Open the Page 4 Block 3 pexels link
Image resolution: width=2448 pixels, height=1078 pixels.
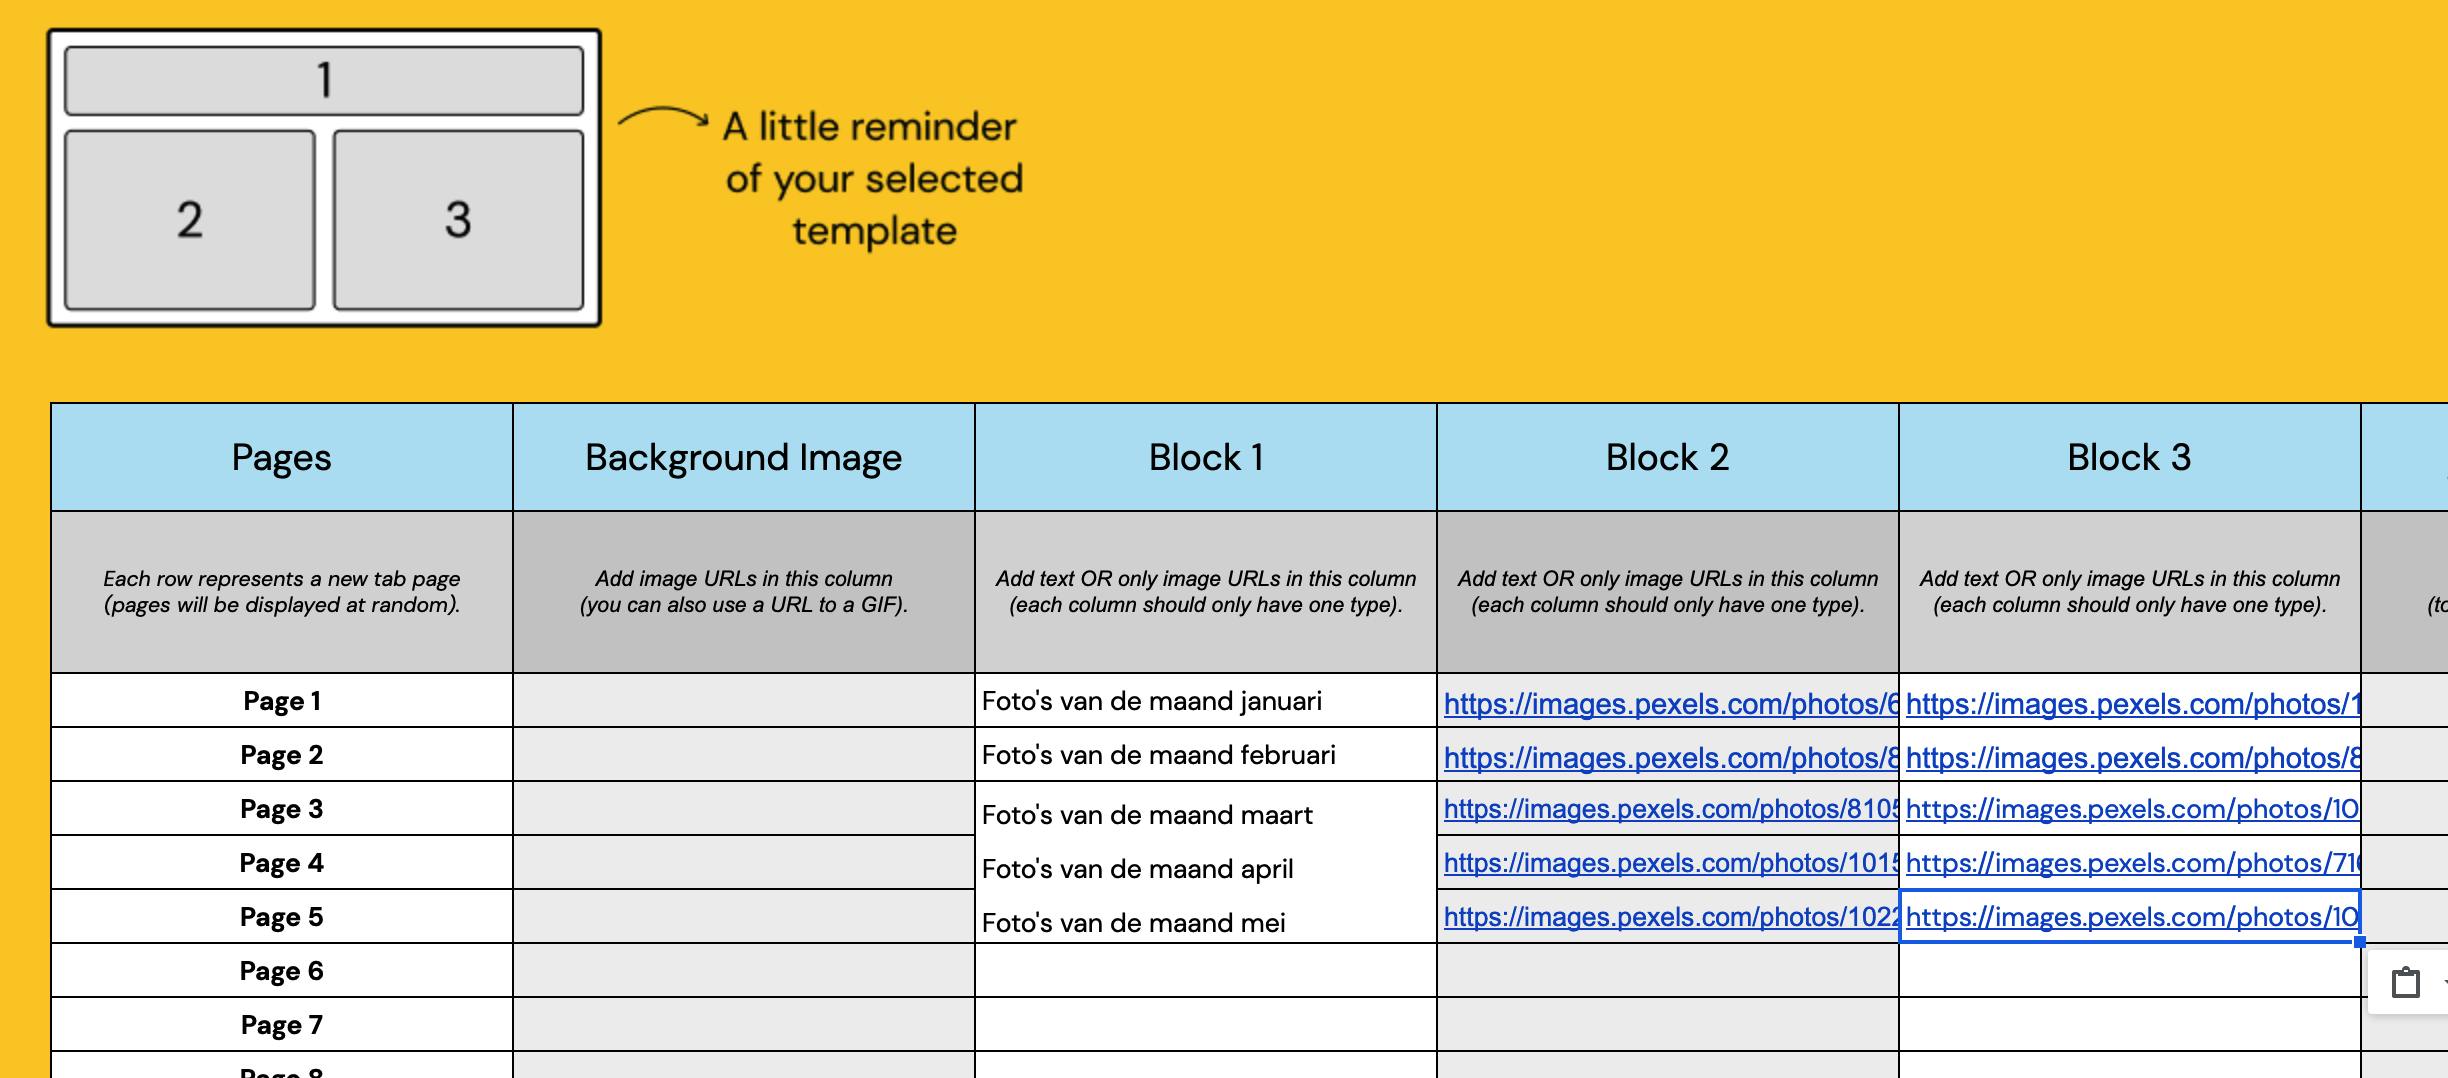2130,864
